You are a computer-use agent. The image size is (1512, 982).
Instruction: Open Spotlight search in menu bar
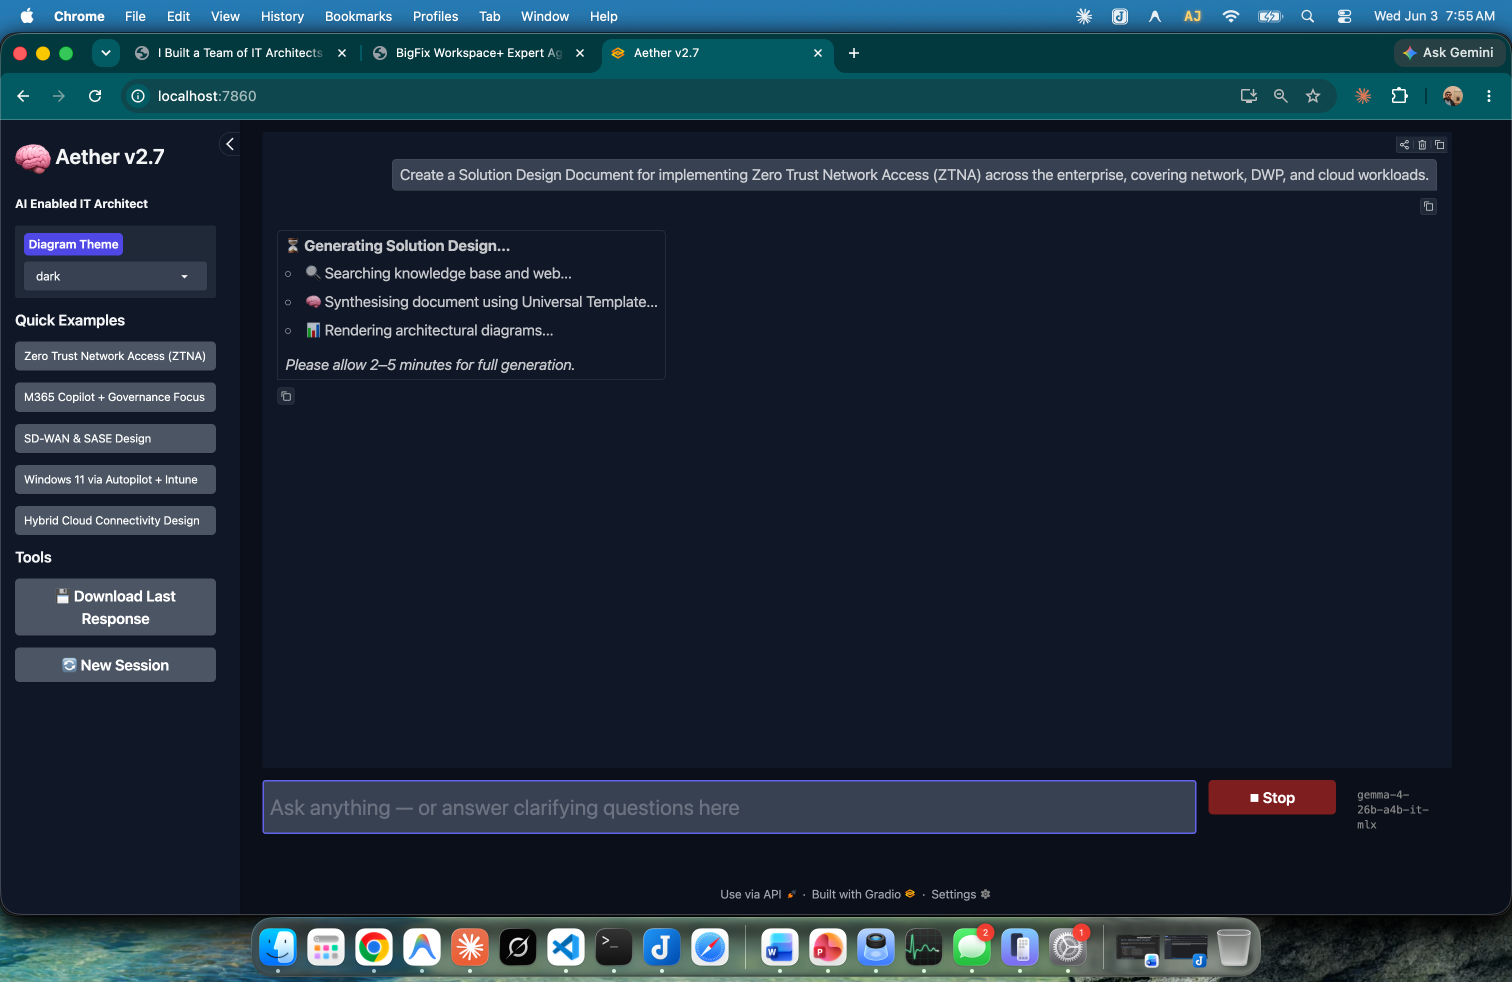(x=1307, y=16)
